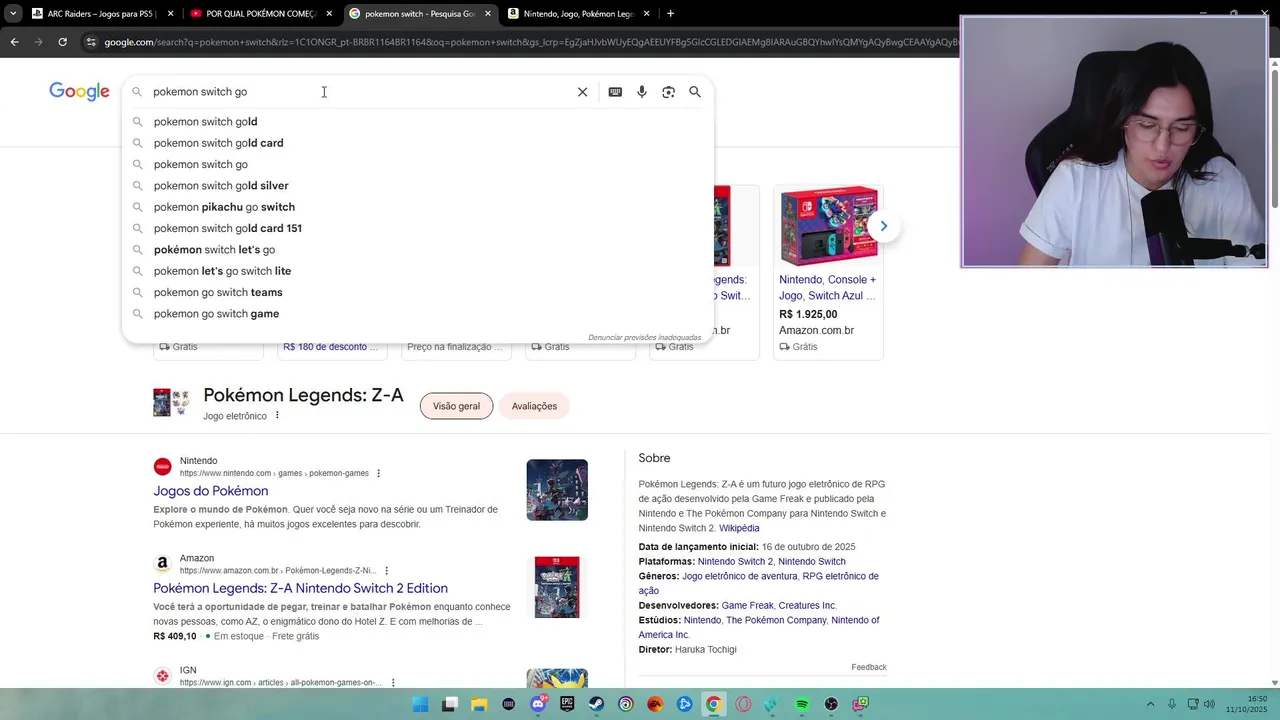Open Windows Start menu

coord(420,704)
